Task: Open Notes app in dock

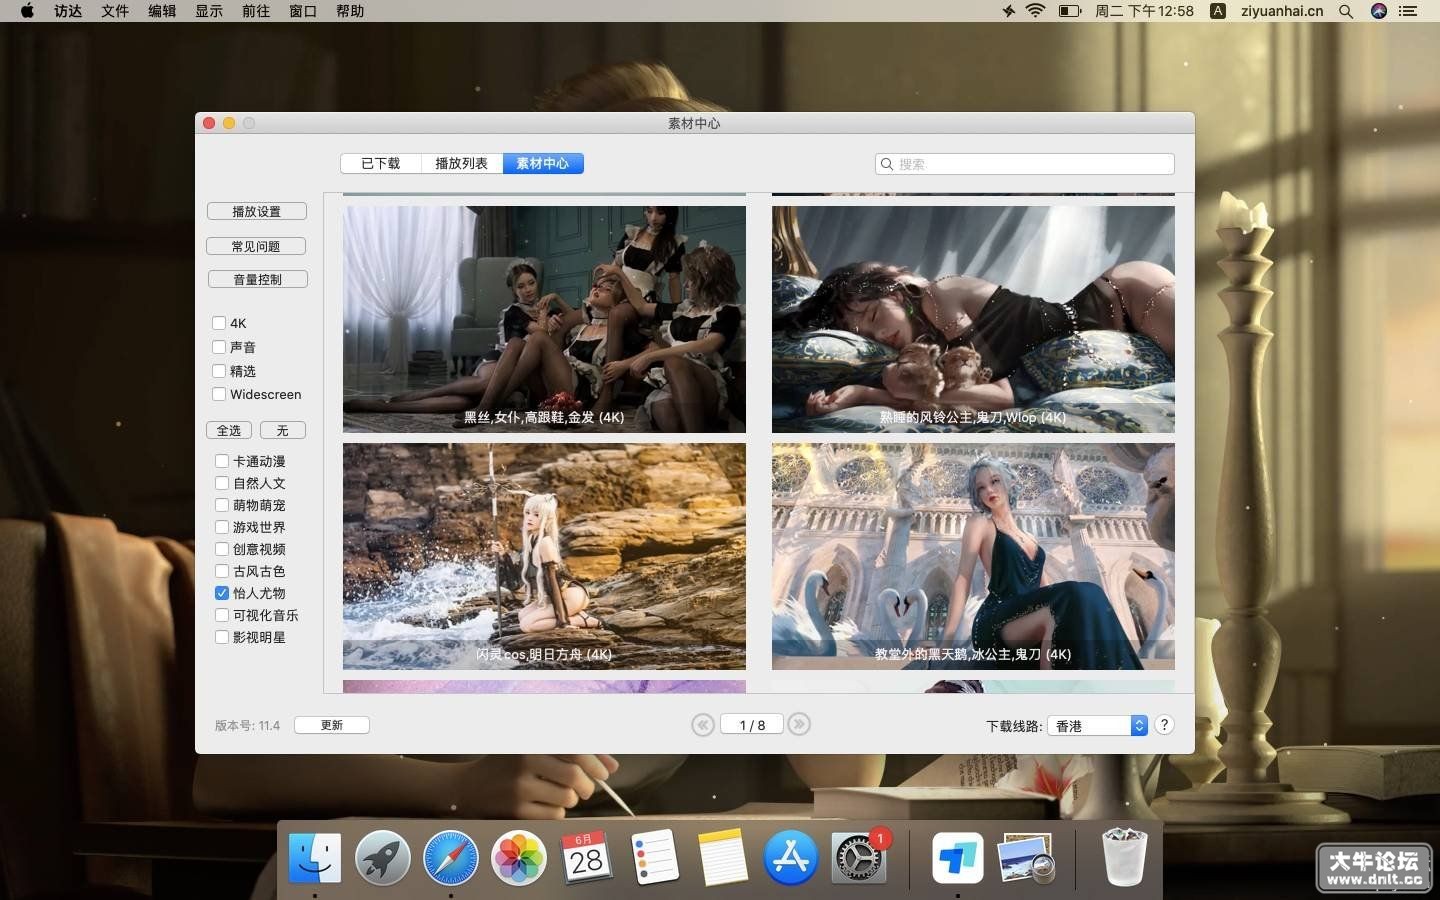Action: 723,858
